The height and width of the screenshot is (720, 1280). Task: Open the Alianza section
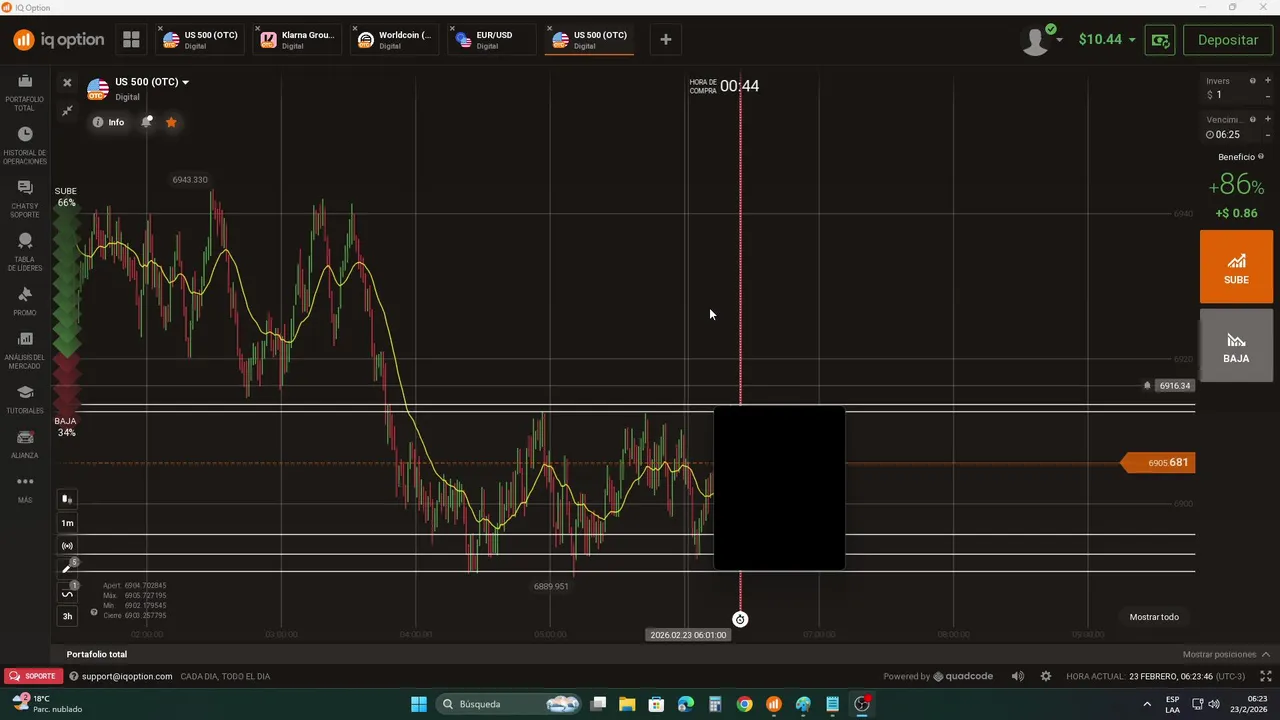[25, 444]
